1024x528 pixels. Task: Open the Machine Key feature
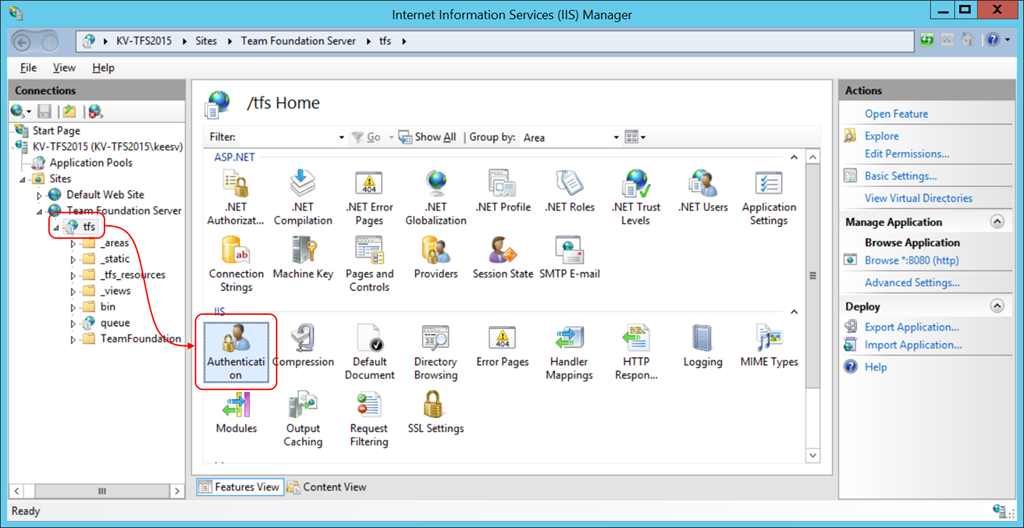[303, 257]
